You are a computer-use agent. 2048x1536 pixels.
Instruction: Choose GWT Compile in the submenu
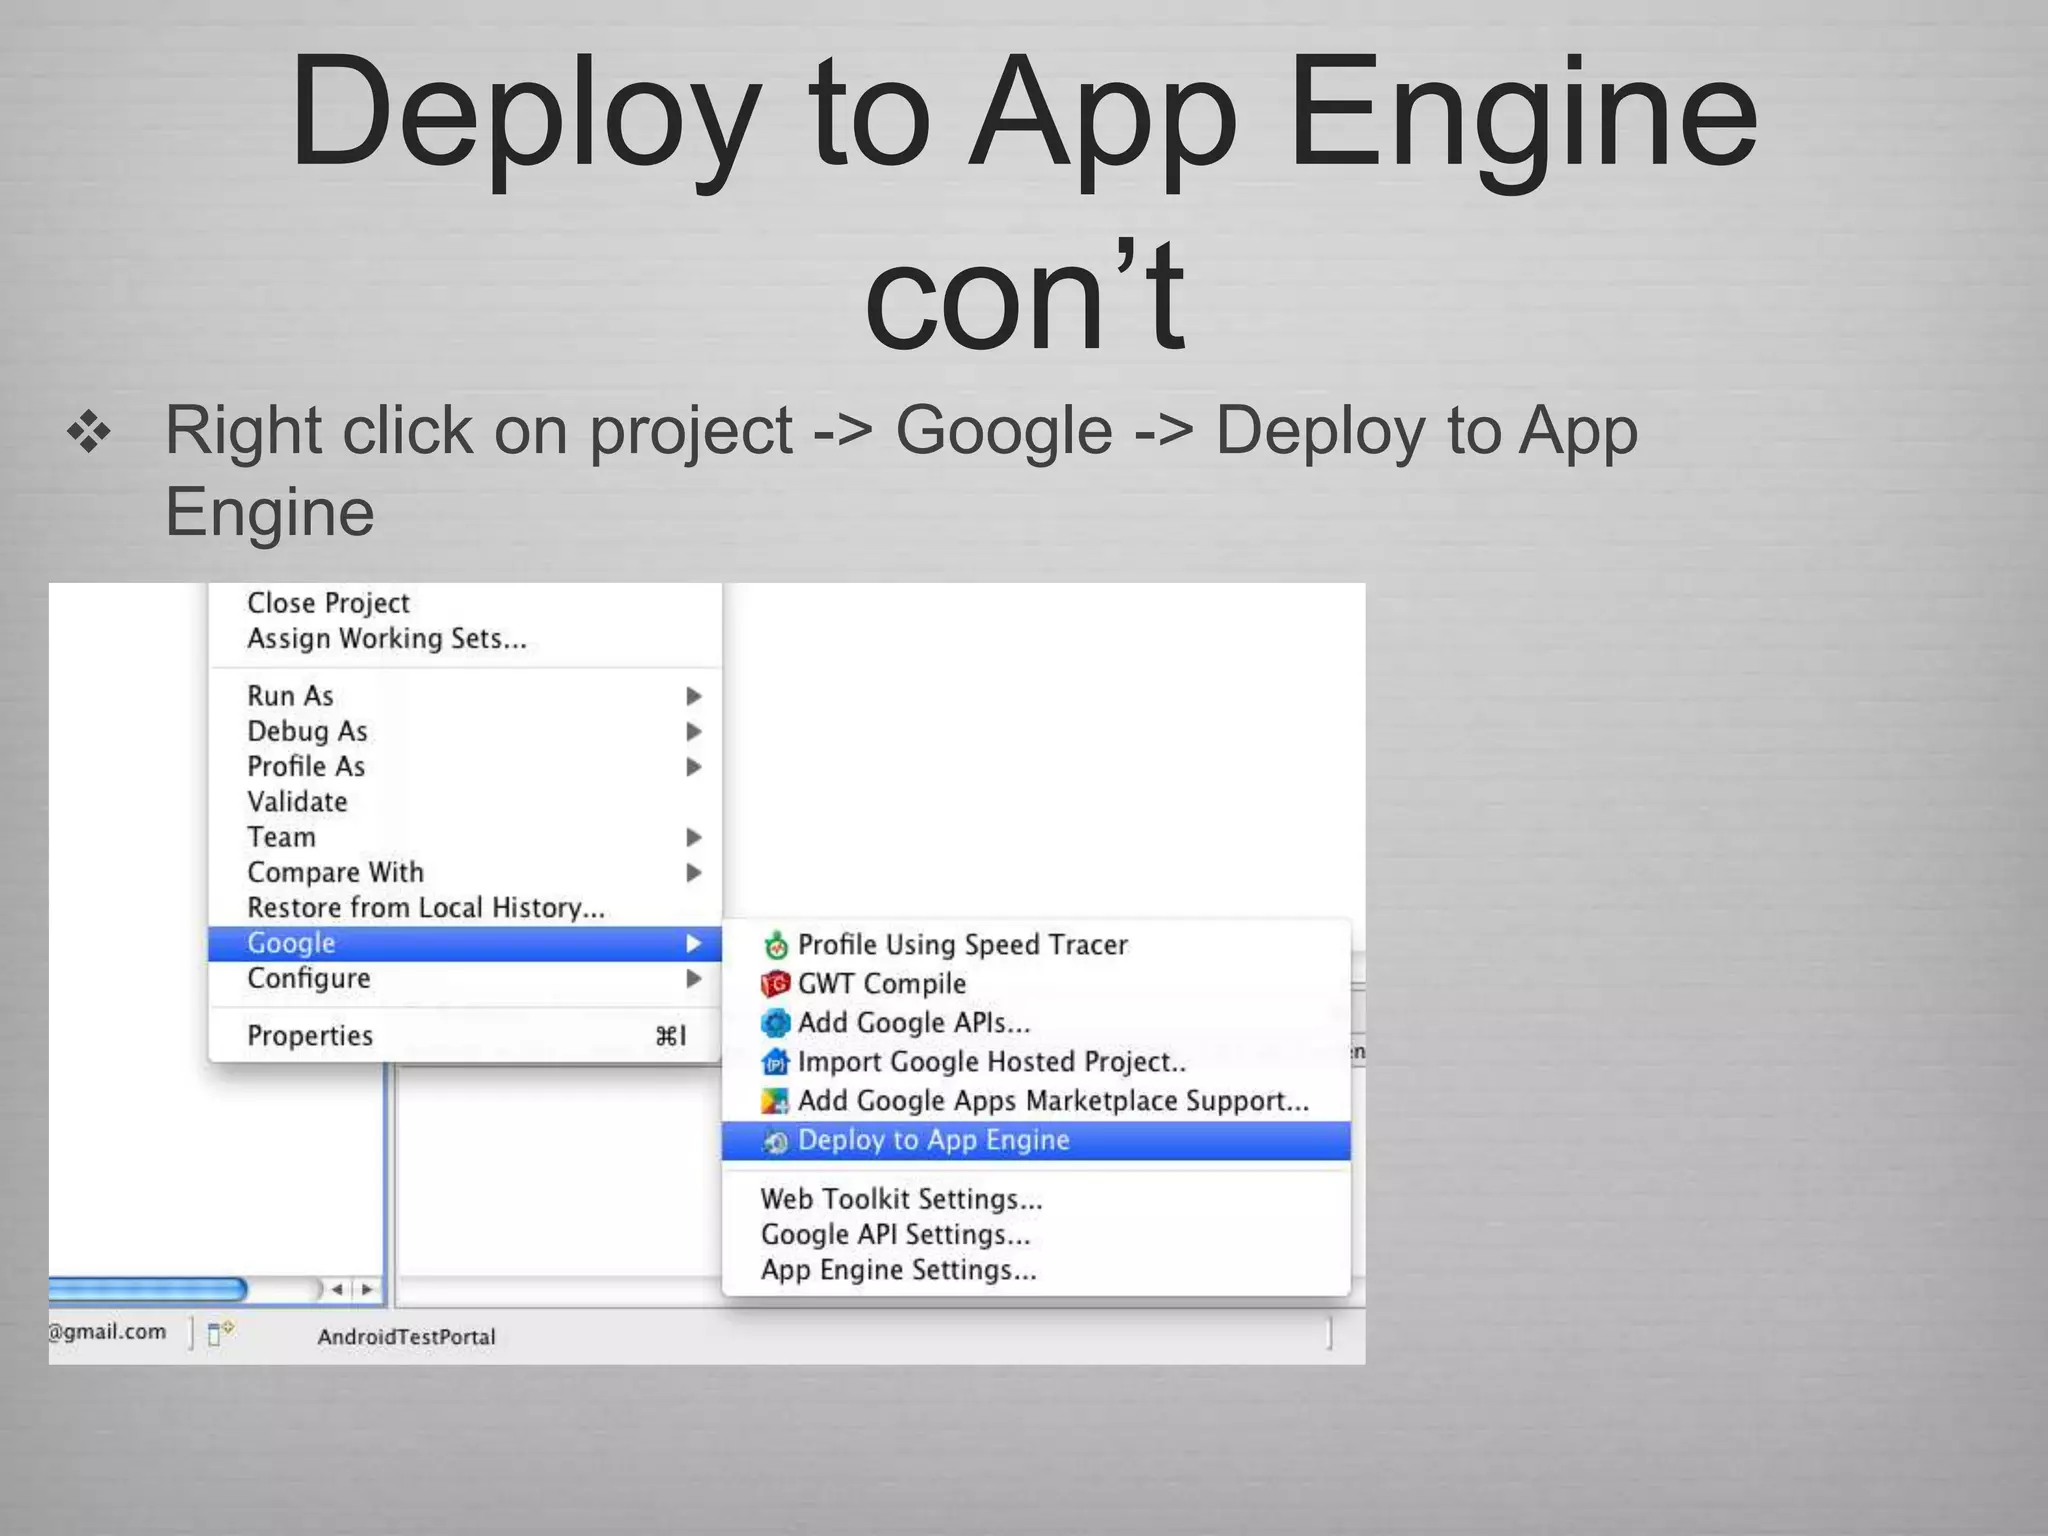(x=1036, y=984)
